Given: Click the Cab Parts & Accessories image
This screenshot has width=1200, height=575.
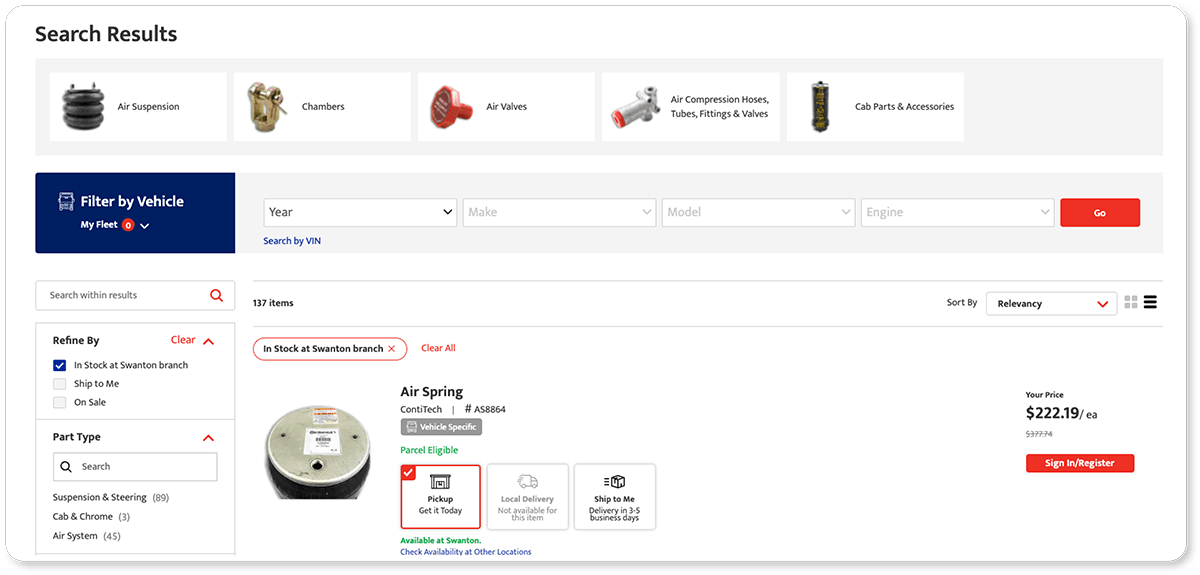Looking at the screenshot, I should (821, 107).
